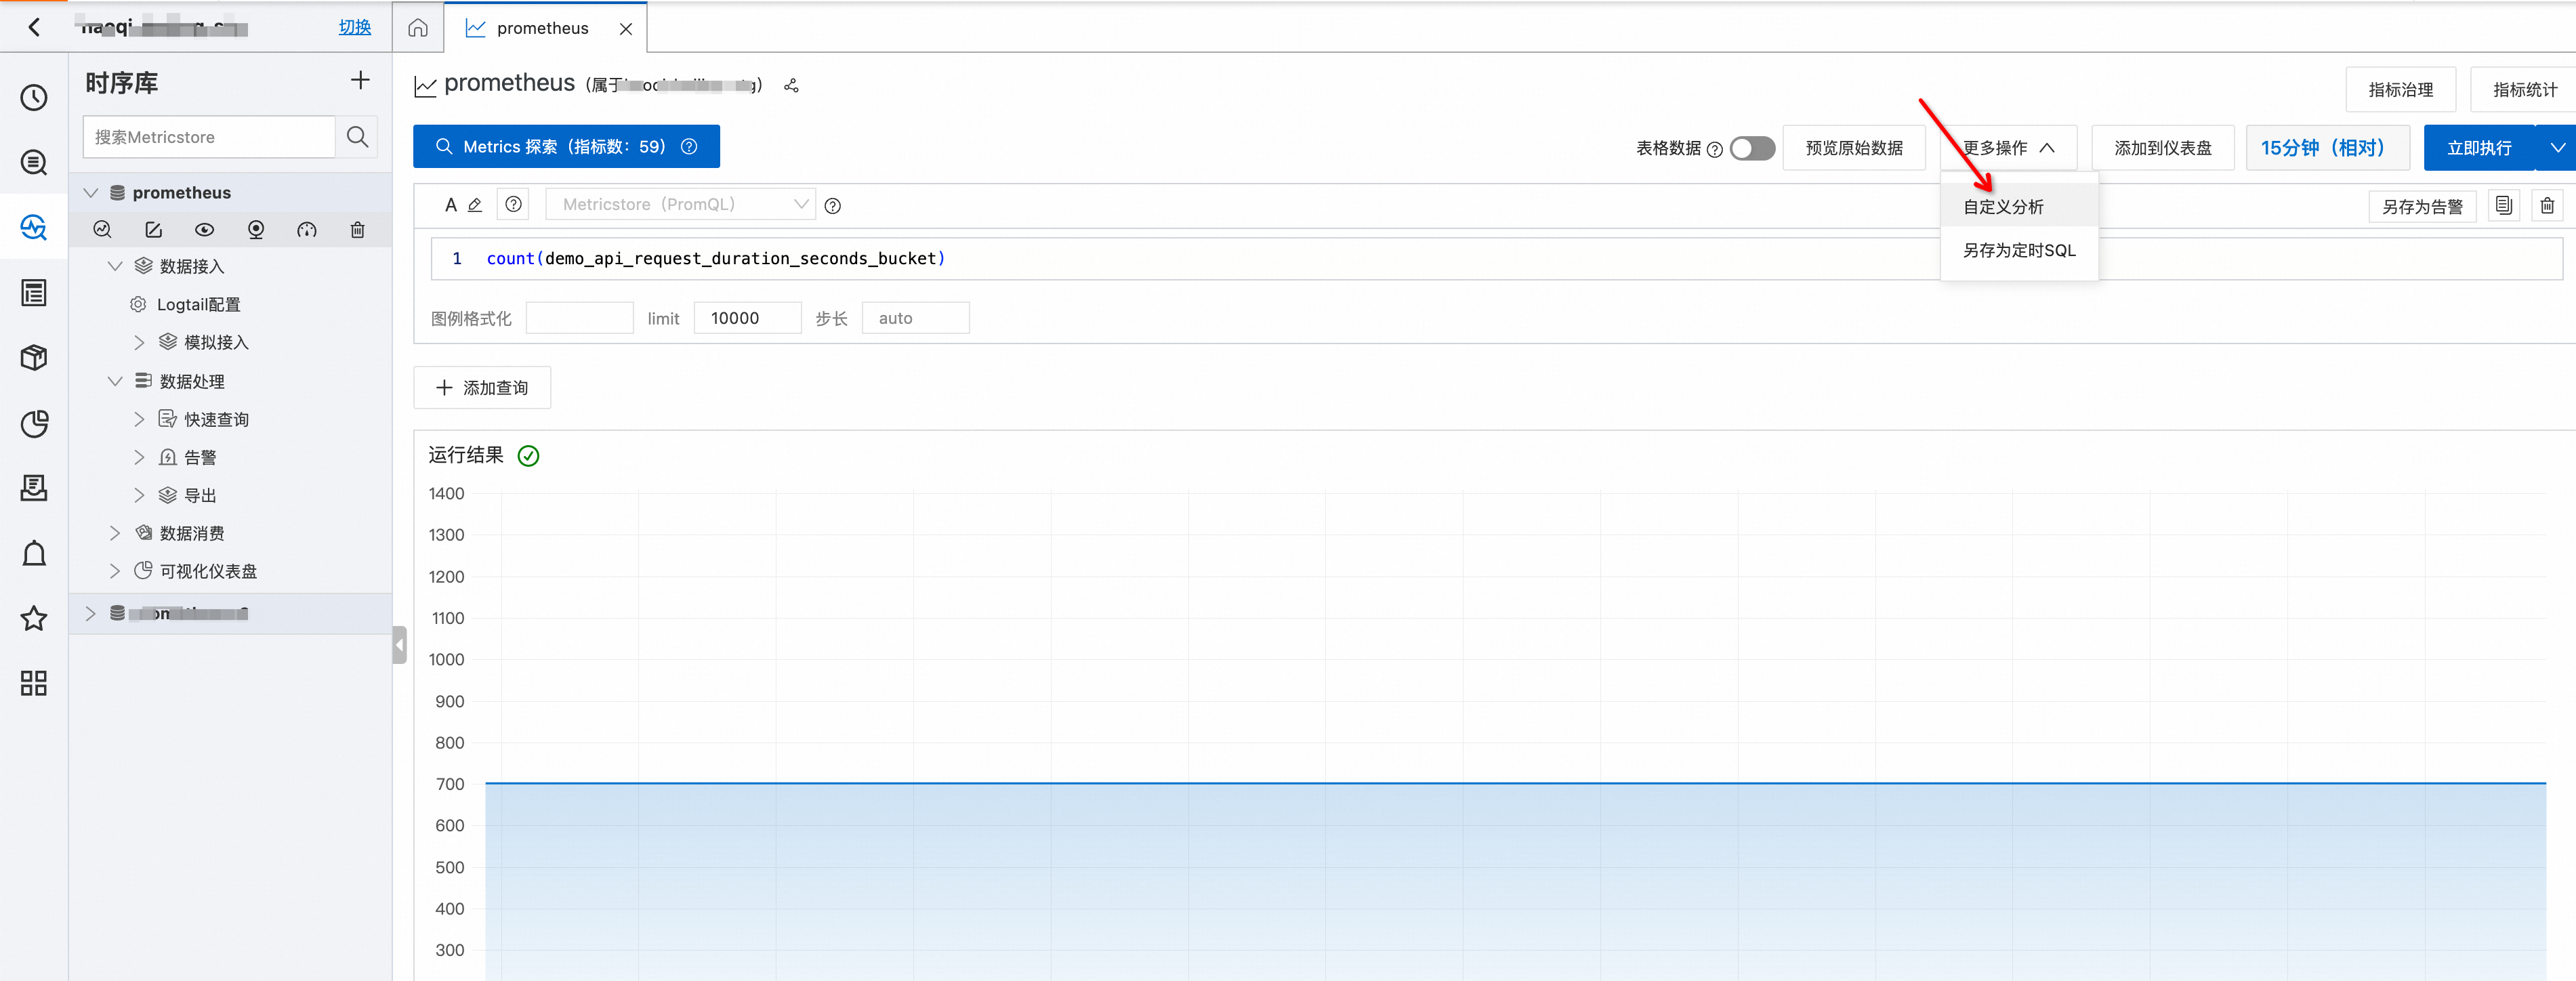This screenshot has height=981, width=2576.
Task: Click the 切换 link
Action: [354, 28]
